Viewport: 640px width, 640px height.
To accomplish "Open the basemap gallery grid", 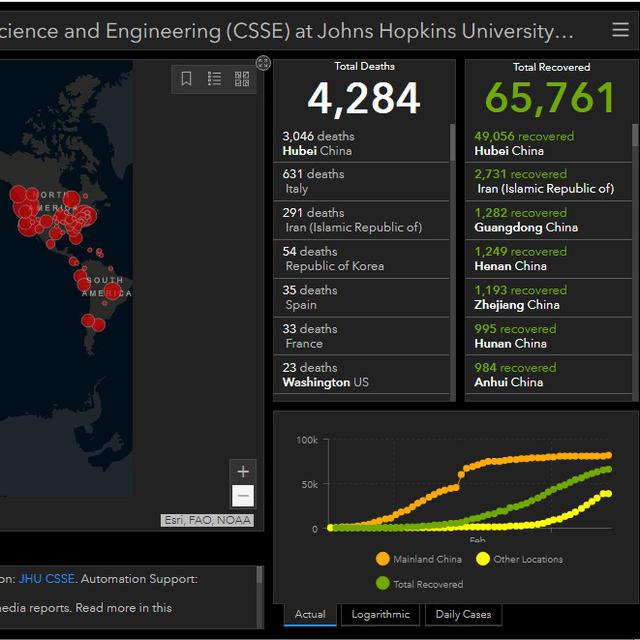I will 242,79.
